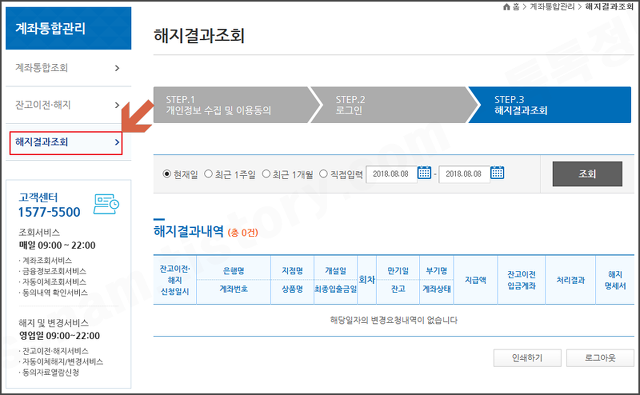Screen dimensions: 640x395
Task: Click the 인쇄하기 print button
Action: point(527,358)
